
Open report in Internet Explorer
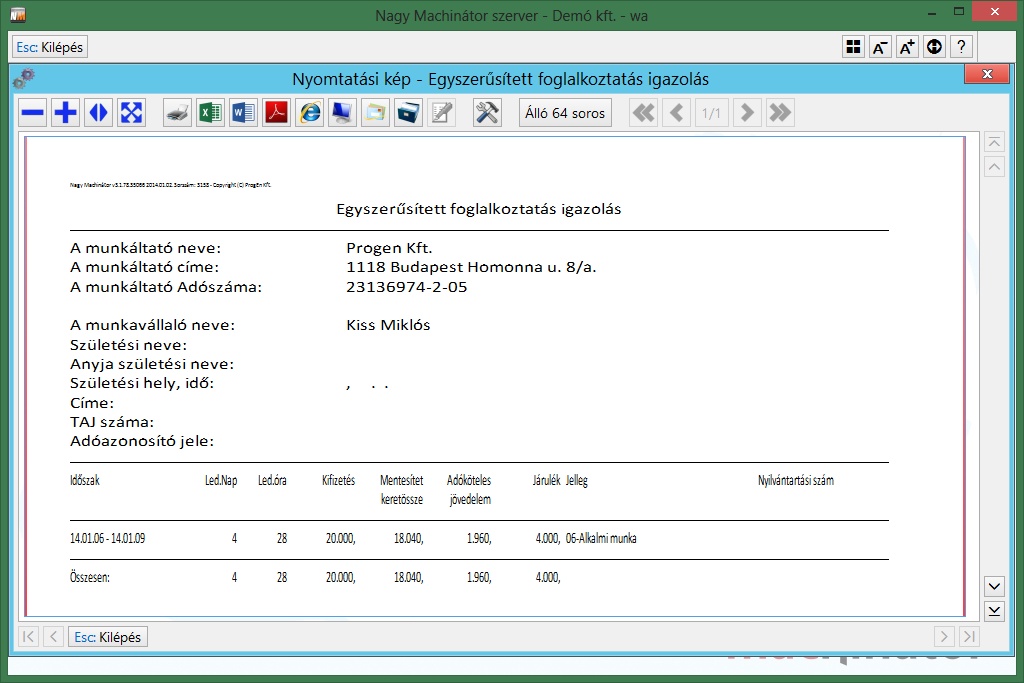click(x=309, y=113)
